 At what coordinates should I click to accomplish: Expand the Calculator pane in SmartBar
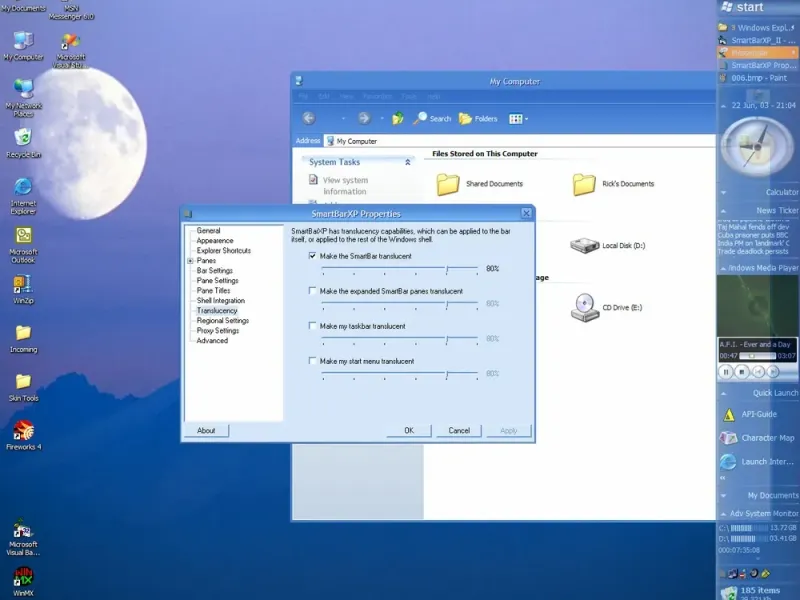coord(723,192)
